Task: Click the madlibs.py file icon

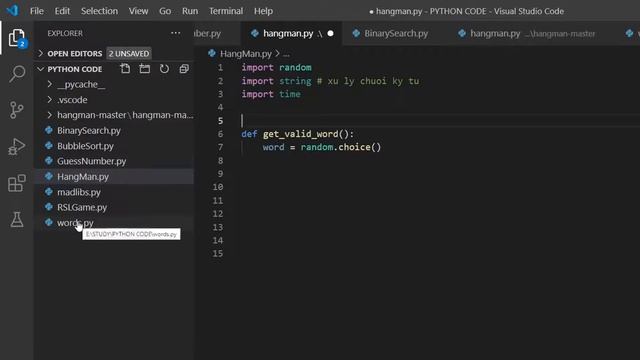Action: pyautogui.click(x=49, y=192)
